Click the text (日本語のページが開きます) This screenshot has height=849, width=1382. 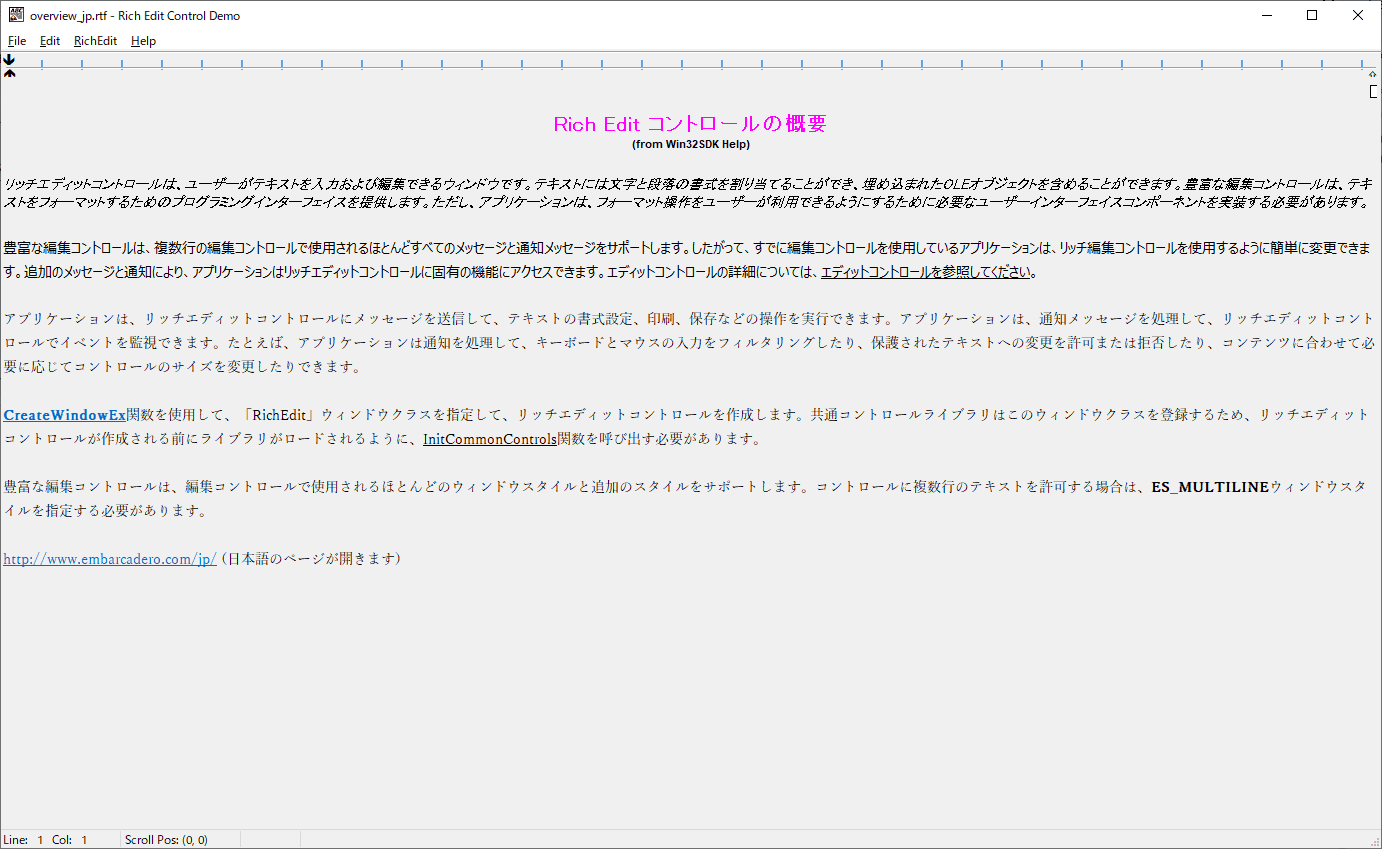point(311,559)
